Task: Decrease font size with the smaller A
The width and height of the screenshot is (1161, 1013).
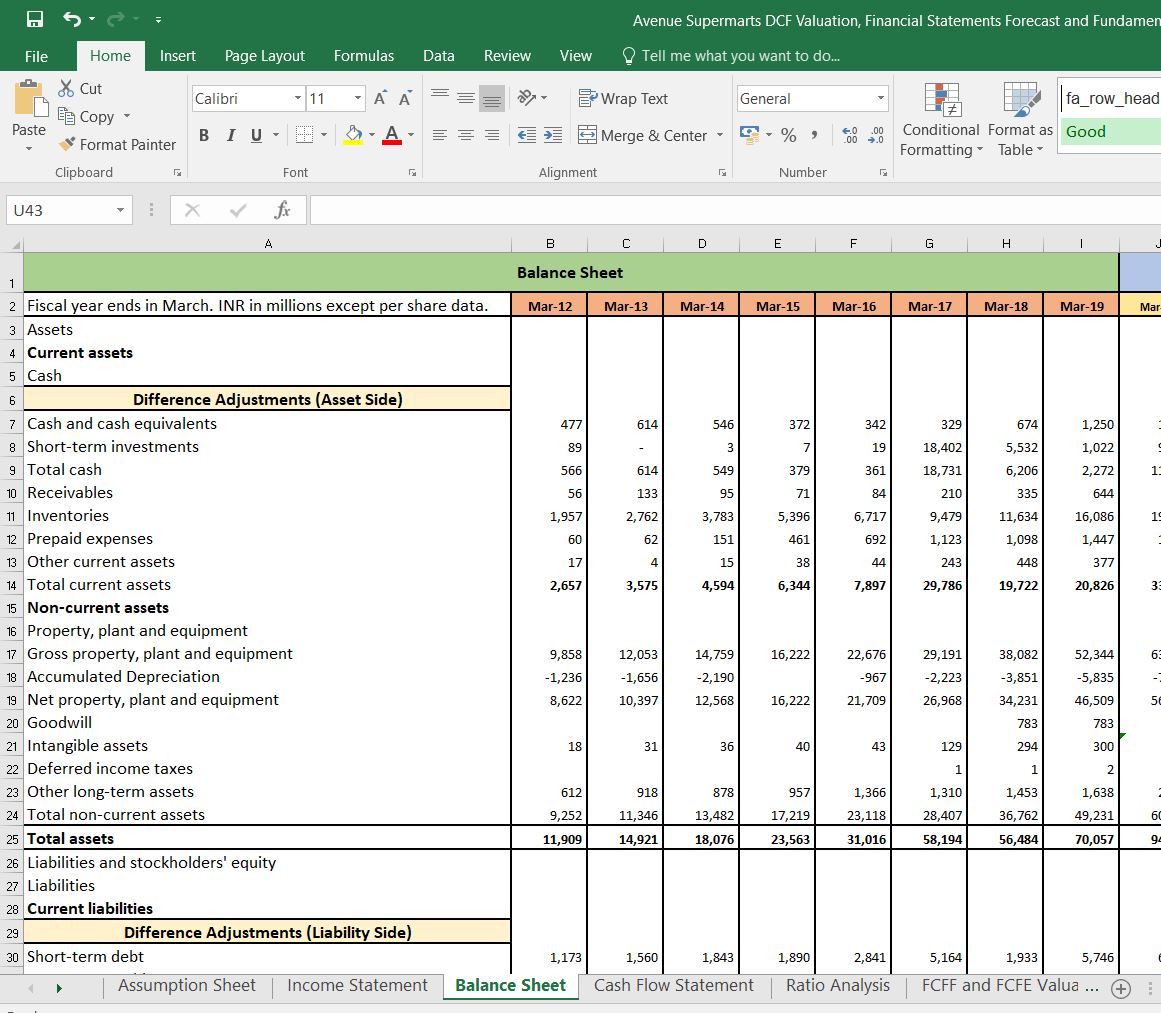Action: coord(405,98)
